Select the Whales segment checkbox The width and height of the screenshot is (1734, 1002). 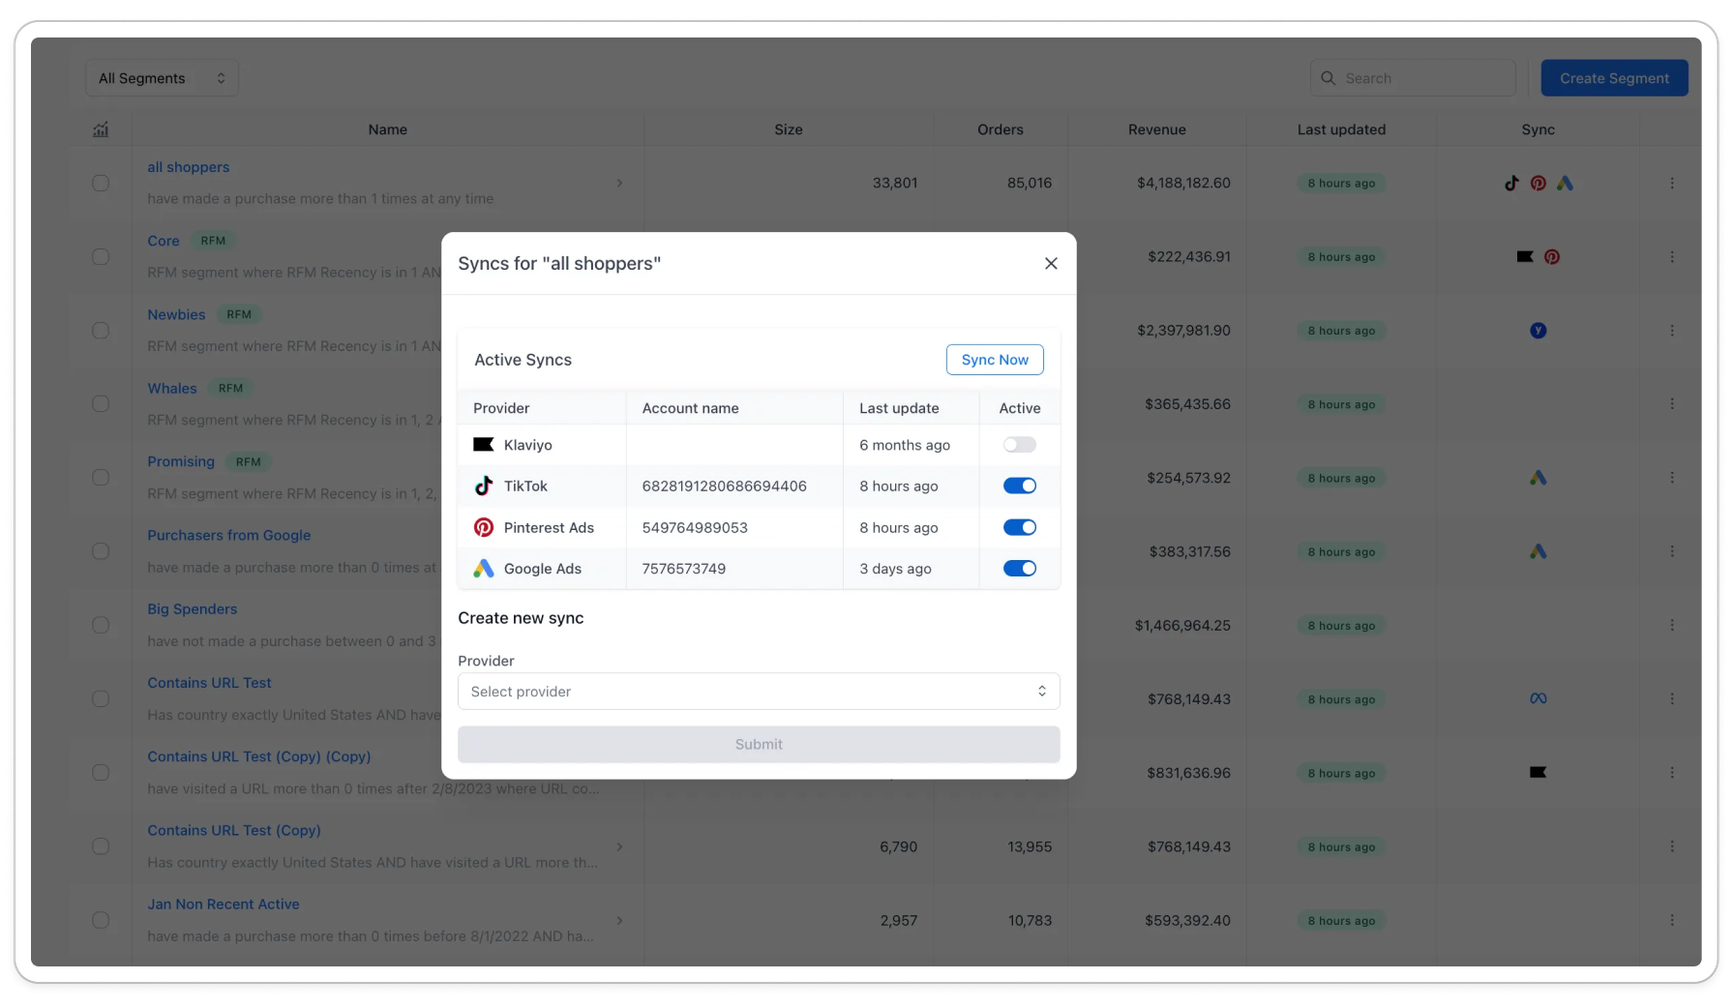[100, 404]
